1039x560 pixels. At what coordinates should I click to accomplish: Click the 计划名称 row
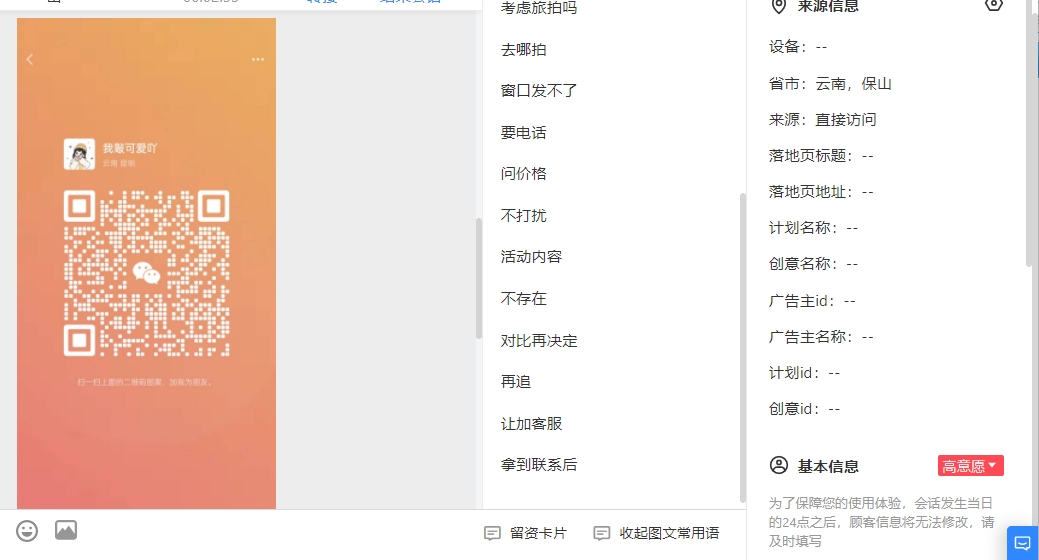813,228
